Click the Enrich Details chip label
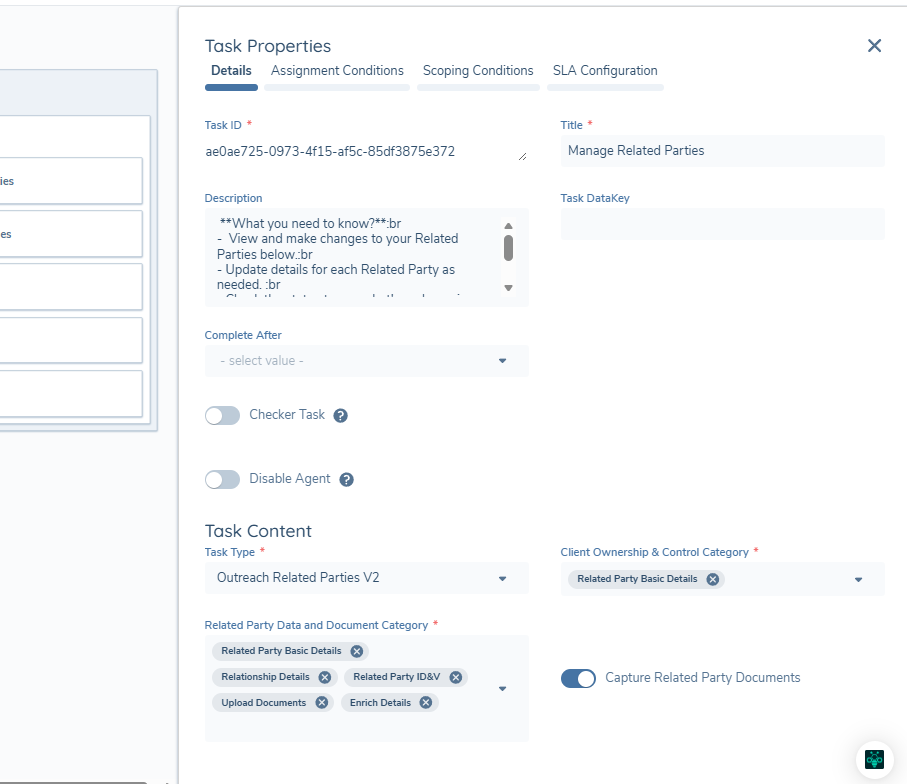 click(x=380, y=702)
